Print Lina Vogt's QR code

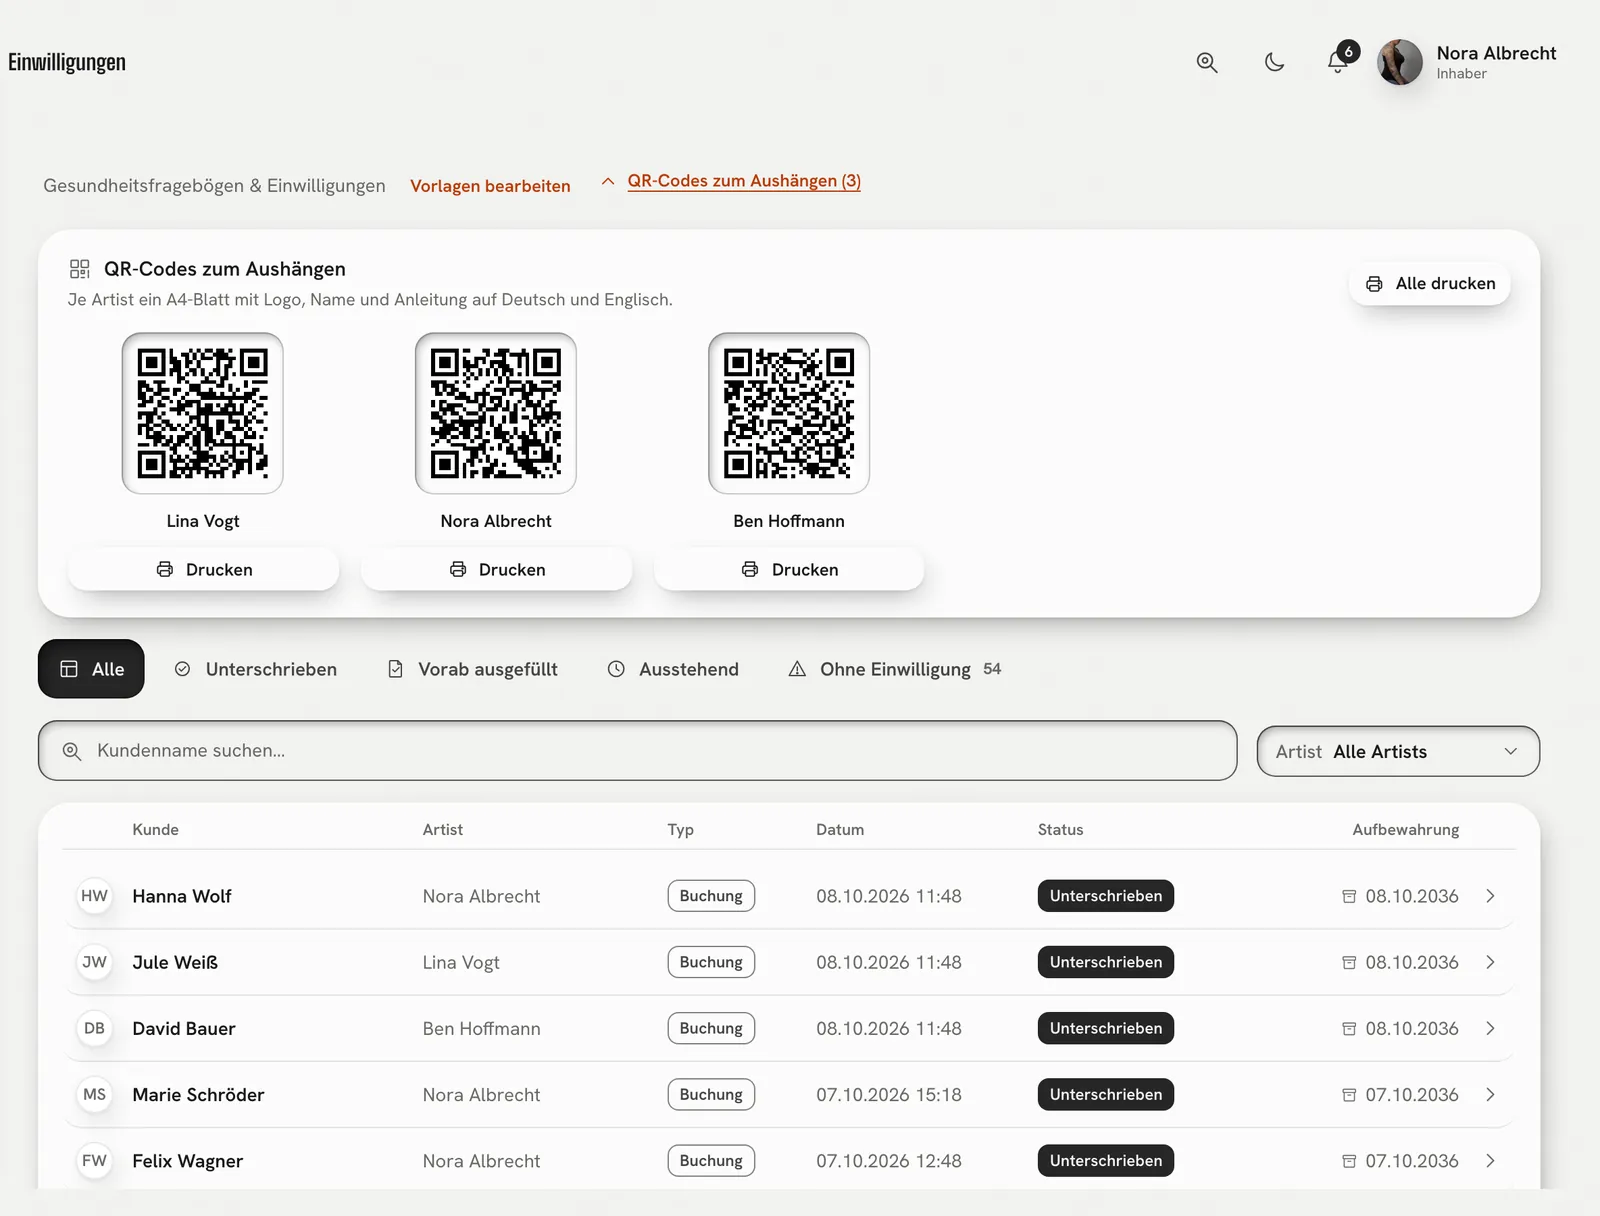click(x=203, y=569)
